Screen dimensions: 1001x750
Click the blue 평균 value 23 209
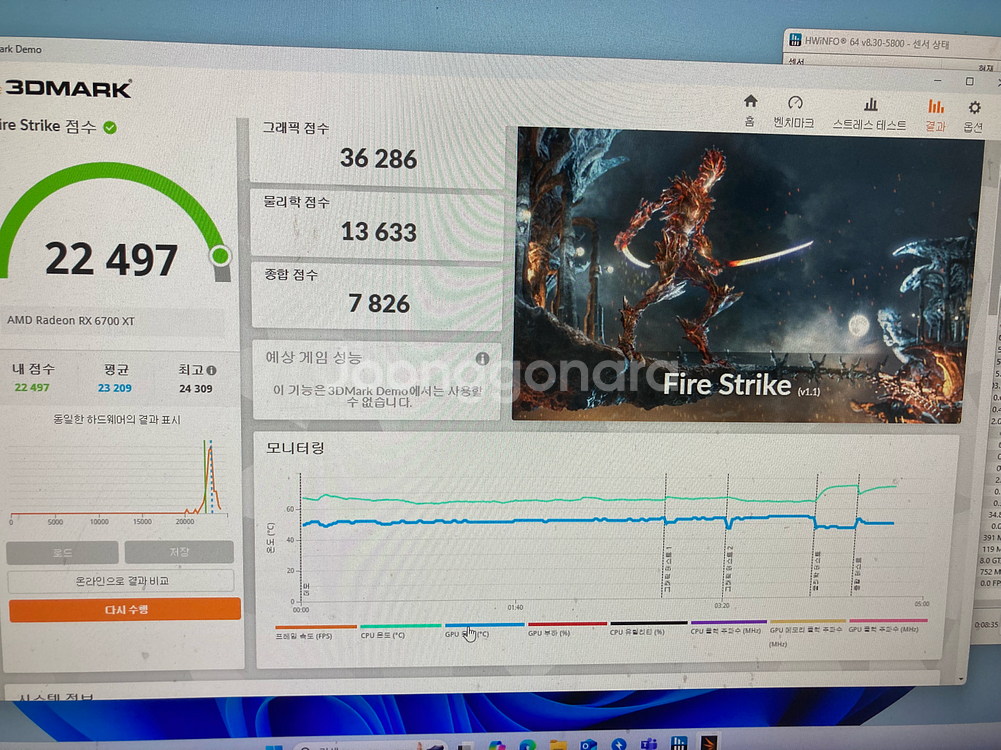pyautogui.click(x=115, y=388)
